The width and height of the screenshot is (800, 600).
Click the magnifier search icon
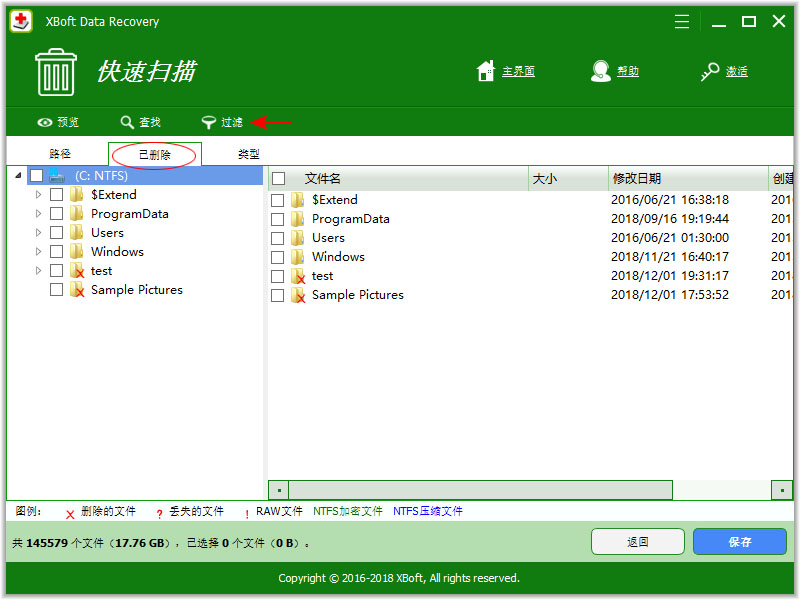coord(127,122)
